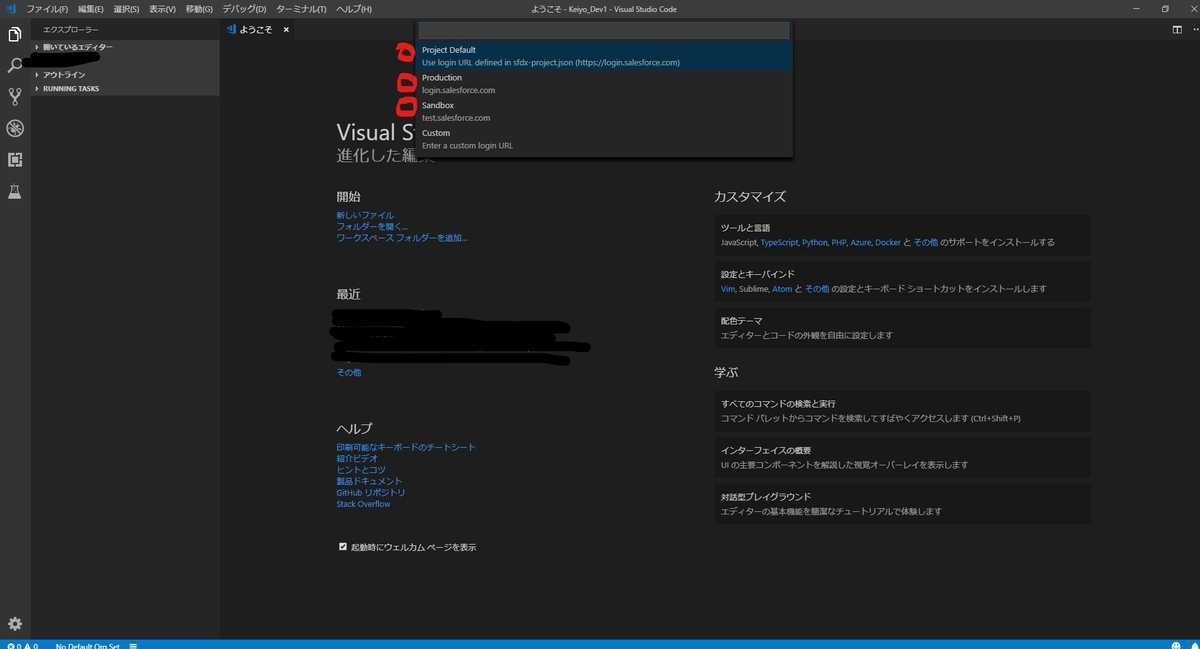The width and height of the screenshot is (1200, 649).
Task: Click PHP link in ツールと言語
Action: point(838,242)
